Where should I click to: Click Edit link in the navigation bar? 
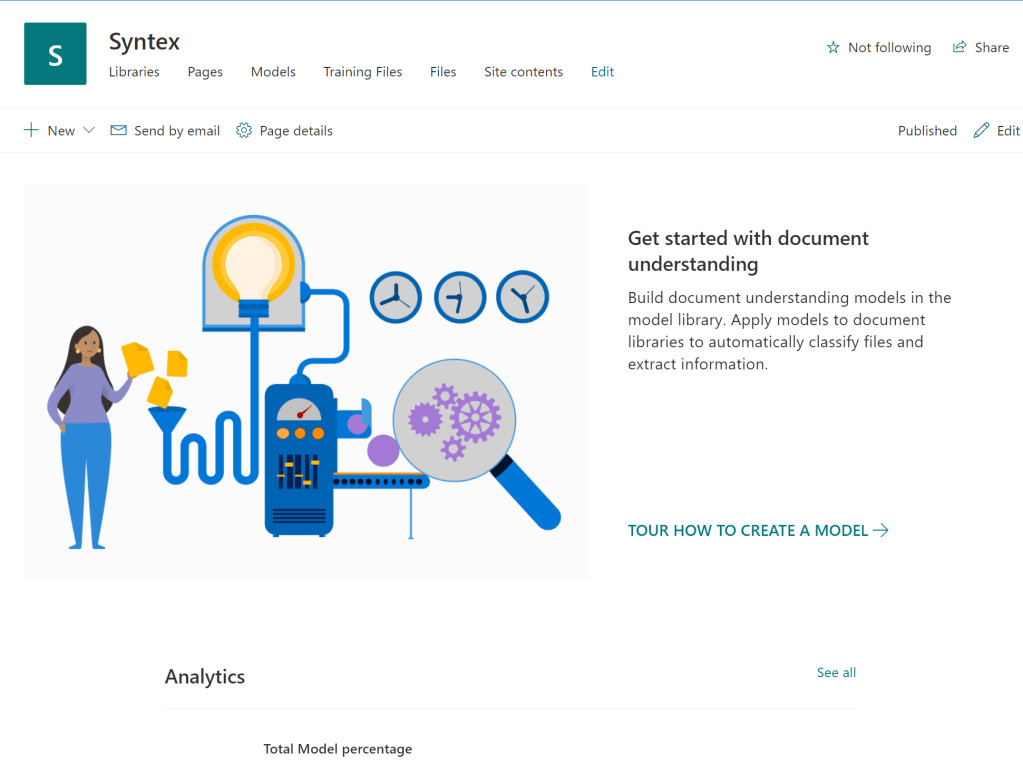pyautogui.click(x=602, y=72)
